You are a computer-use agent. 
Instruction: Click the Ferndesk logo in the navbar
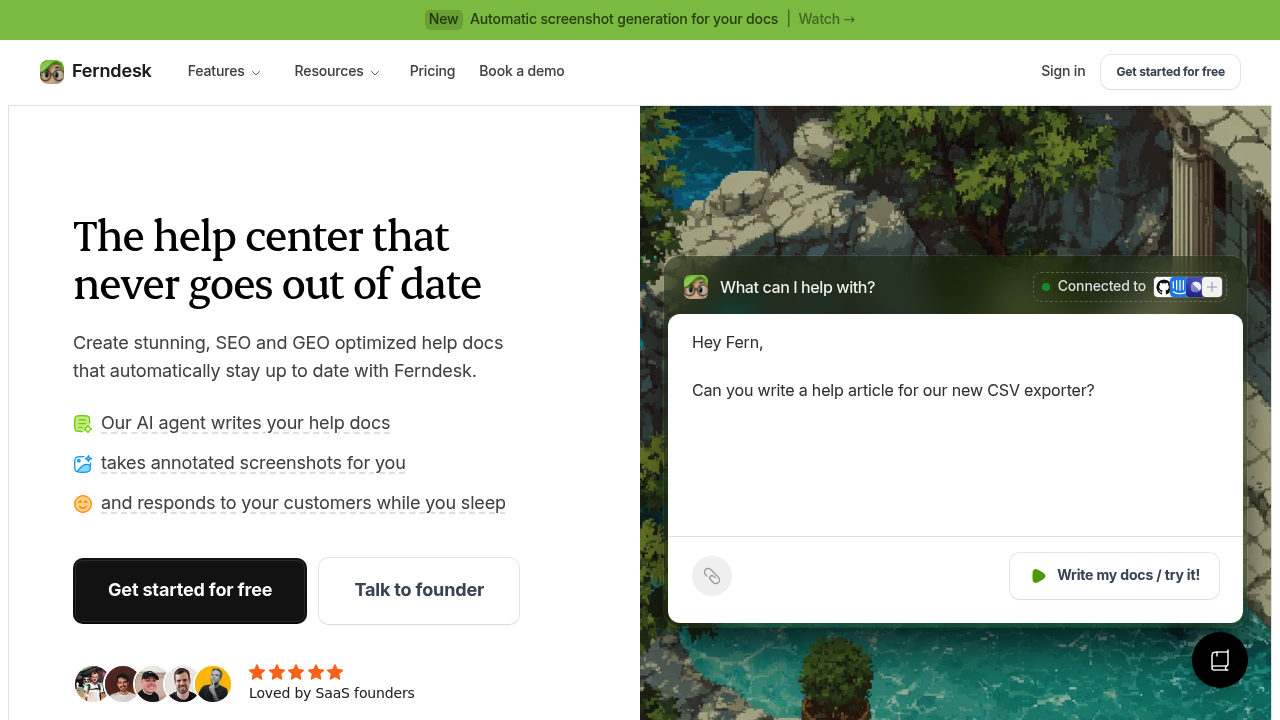click(95, 71)
